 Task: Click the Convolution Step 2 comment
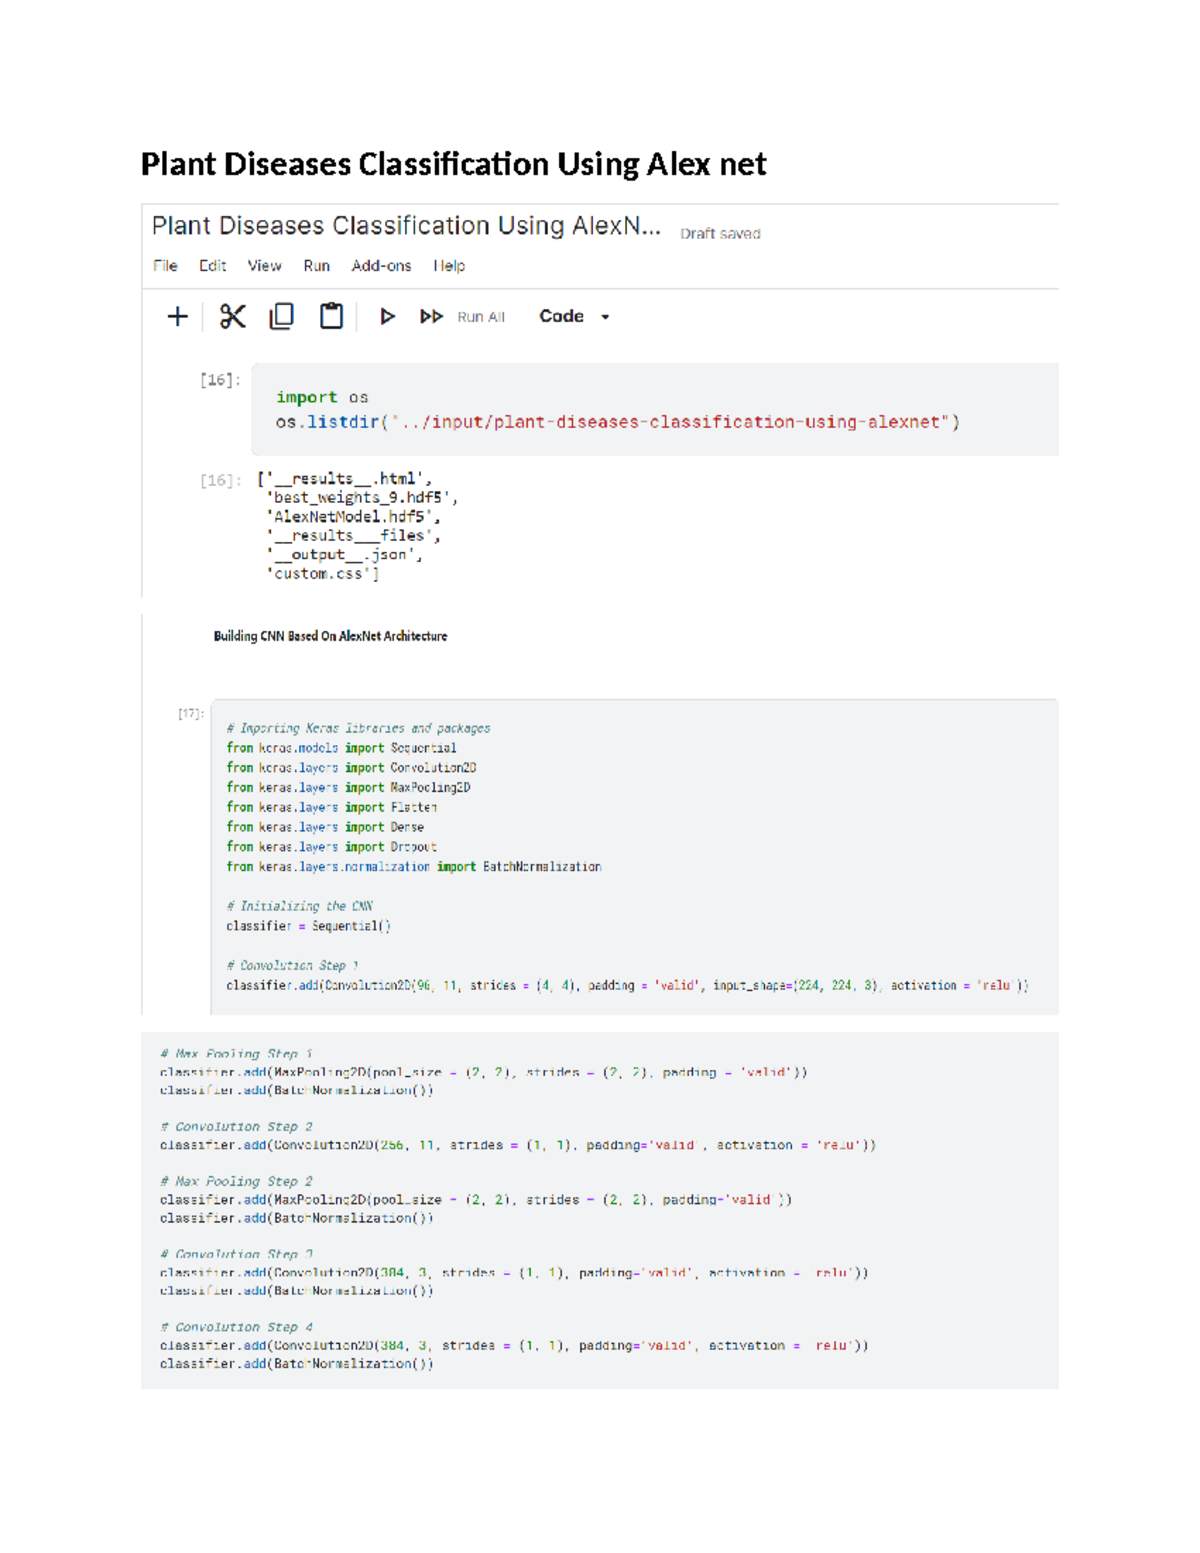[x=236, y=1127]
